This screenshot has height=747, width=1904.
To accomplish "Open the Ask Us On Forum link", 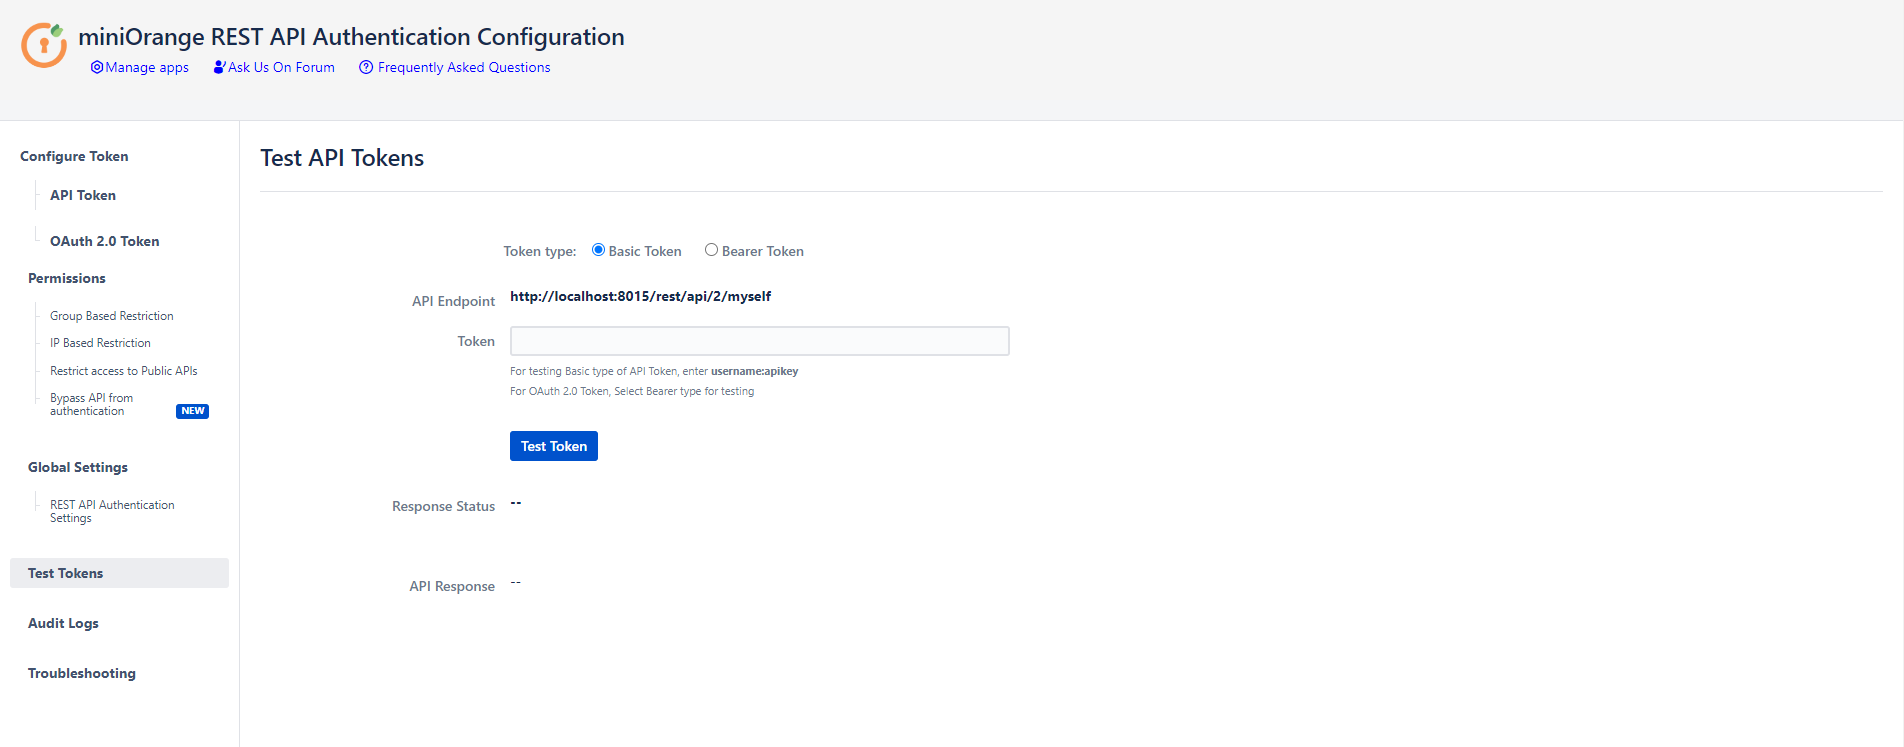I will [281, 67].
